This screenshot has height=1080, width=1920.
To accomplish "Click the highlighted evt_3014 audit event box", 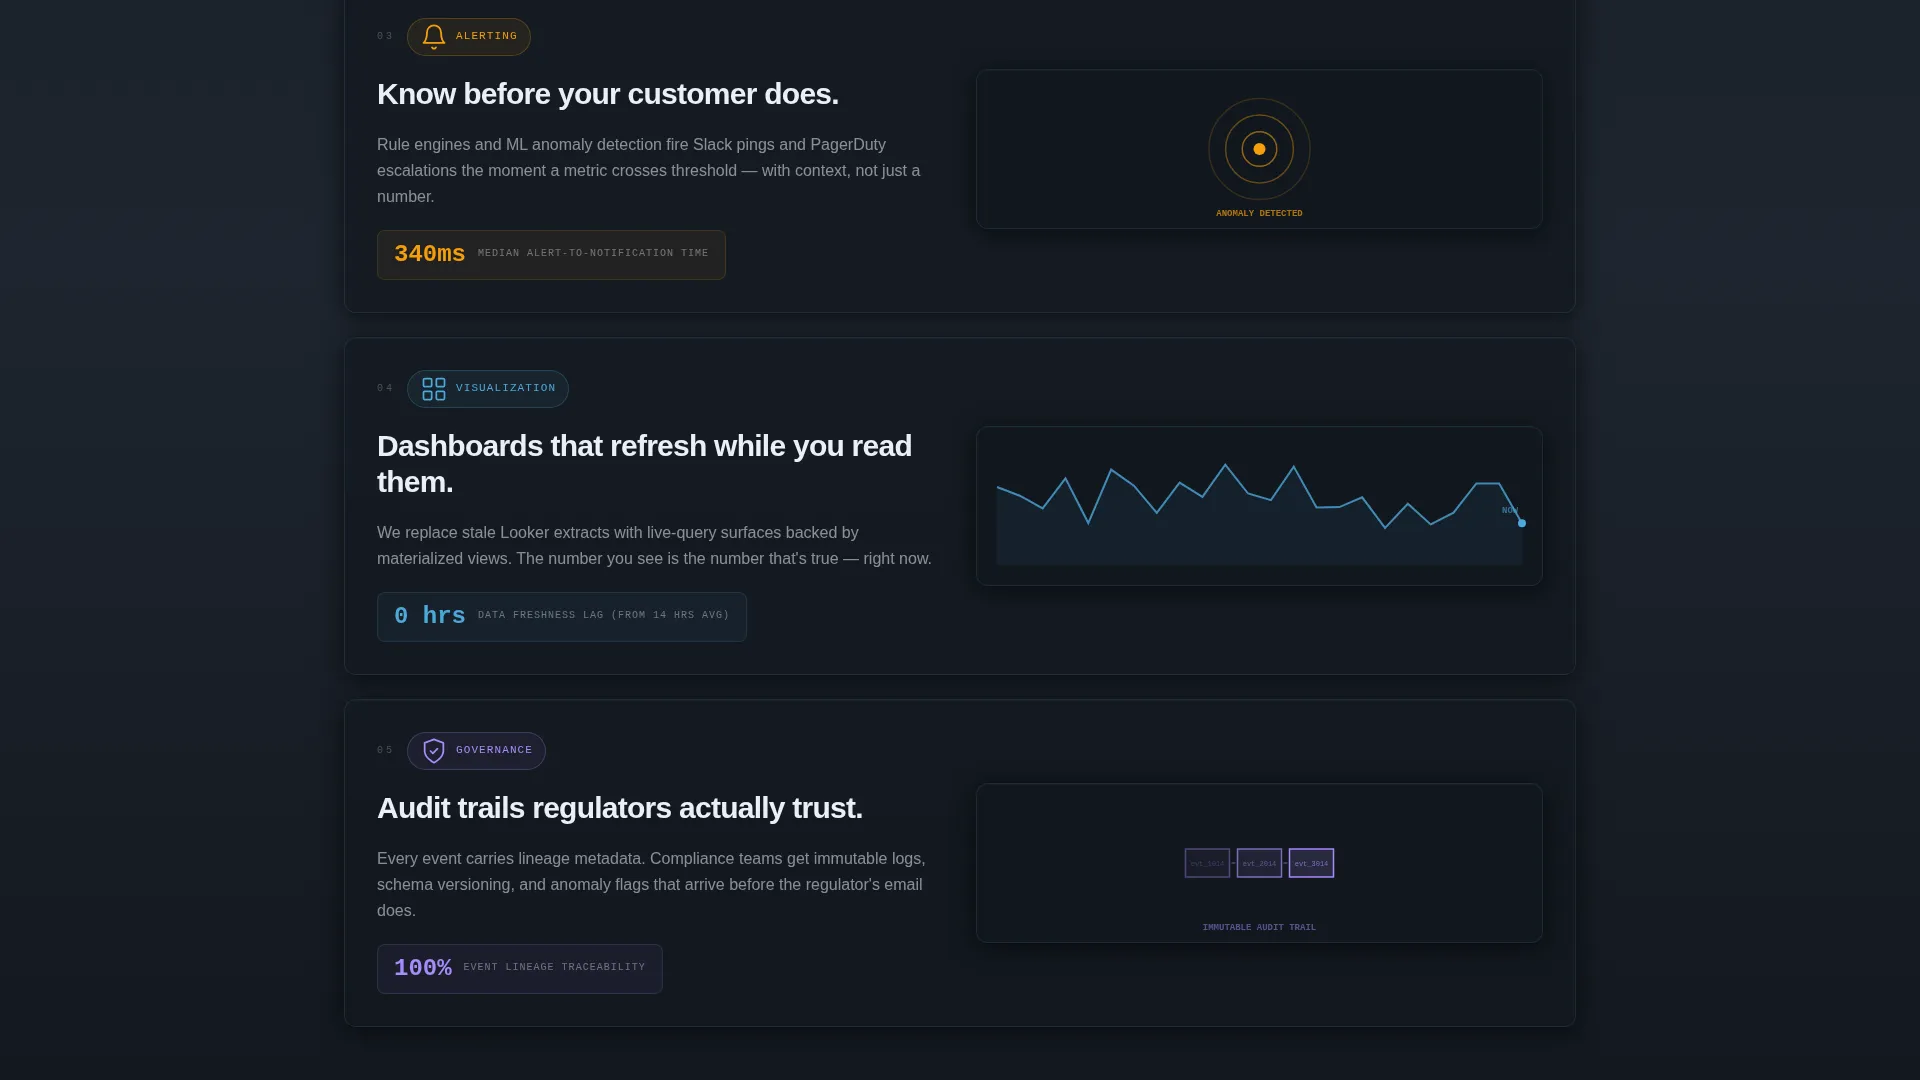I will 1311,863.
